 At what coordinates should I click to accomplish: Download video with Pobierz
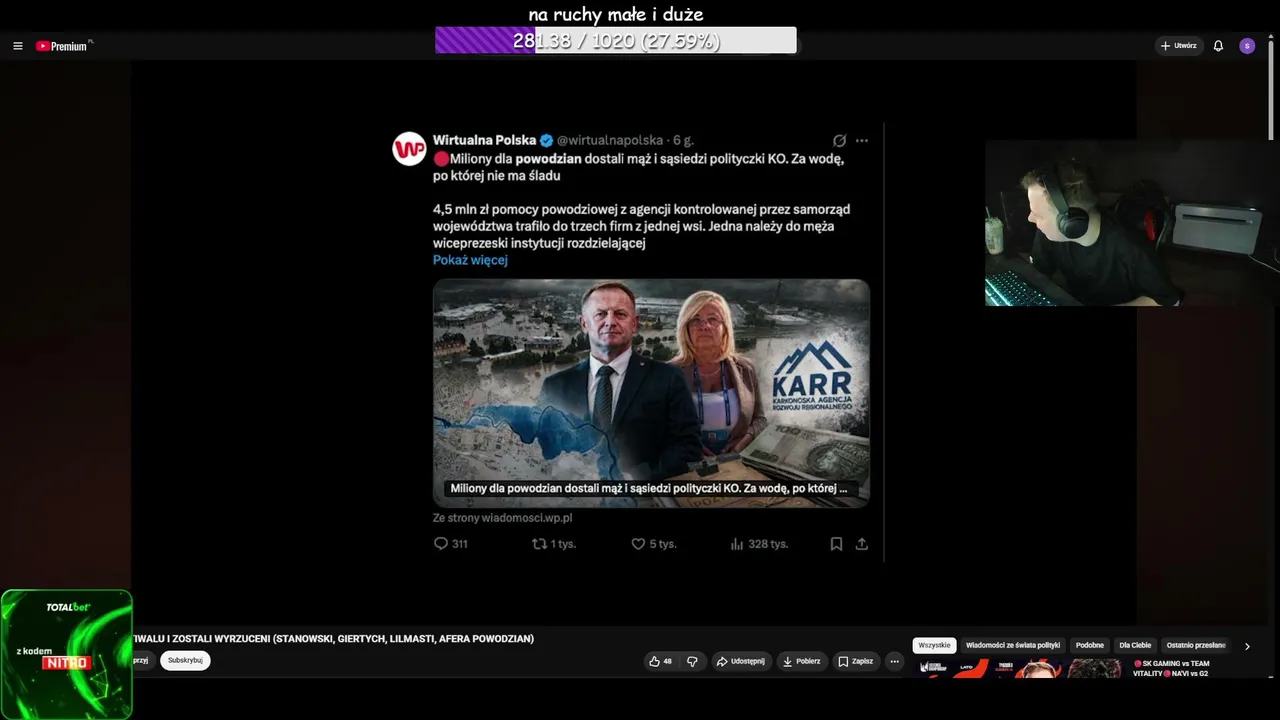click(801, 661)
